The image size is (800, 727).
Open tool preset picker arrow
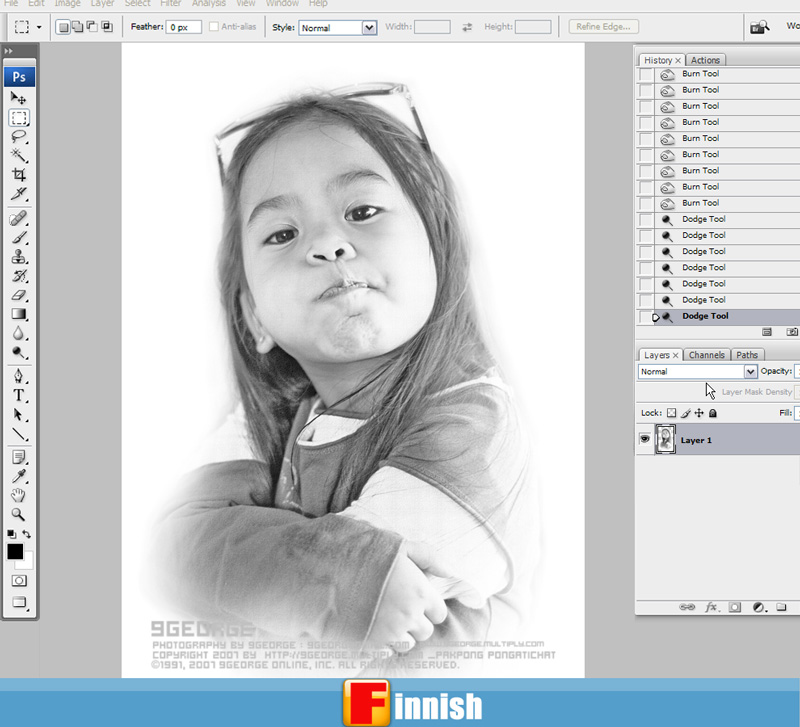click(39, 27)
